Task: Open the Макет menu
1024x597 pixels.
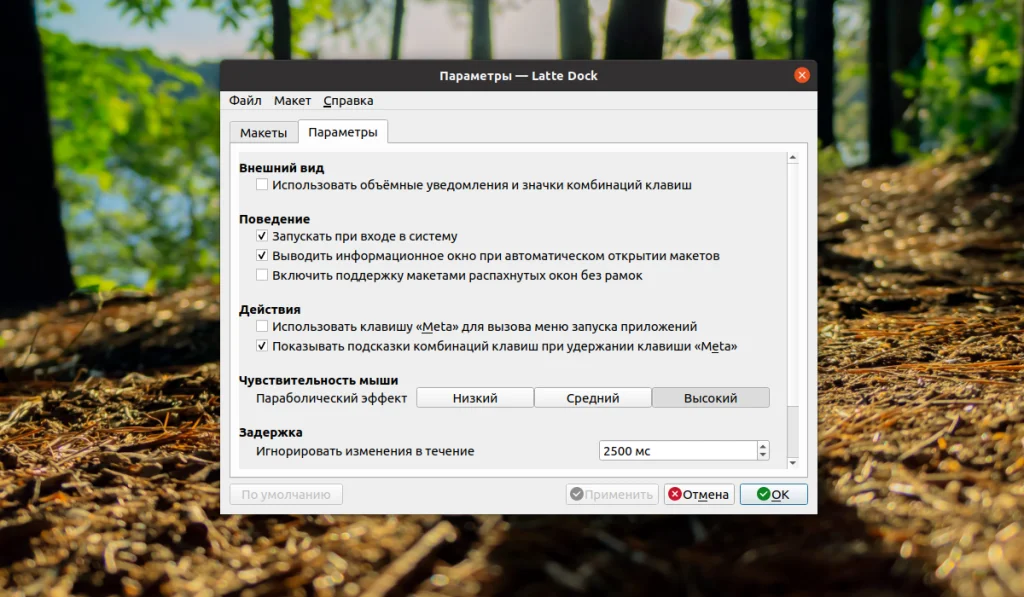Action: pyautogui.click(x=292, y=100)
